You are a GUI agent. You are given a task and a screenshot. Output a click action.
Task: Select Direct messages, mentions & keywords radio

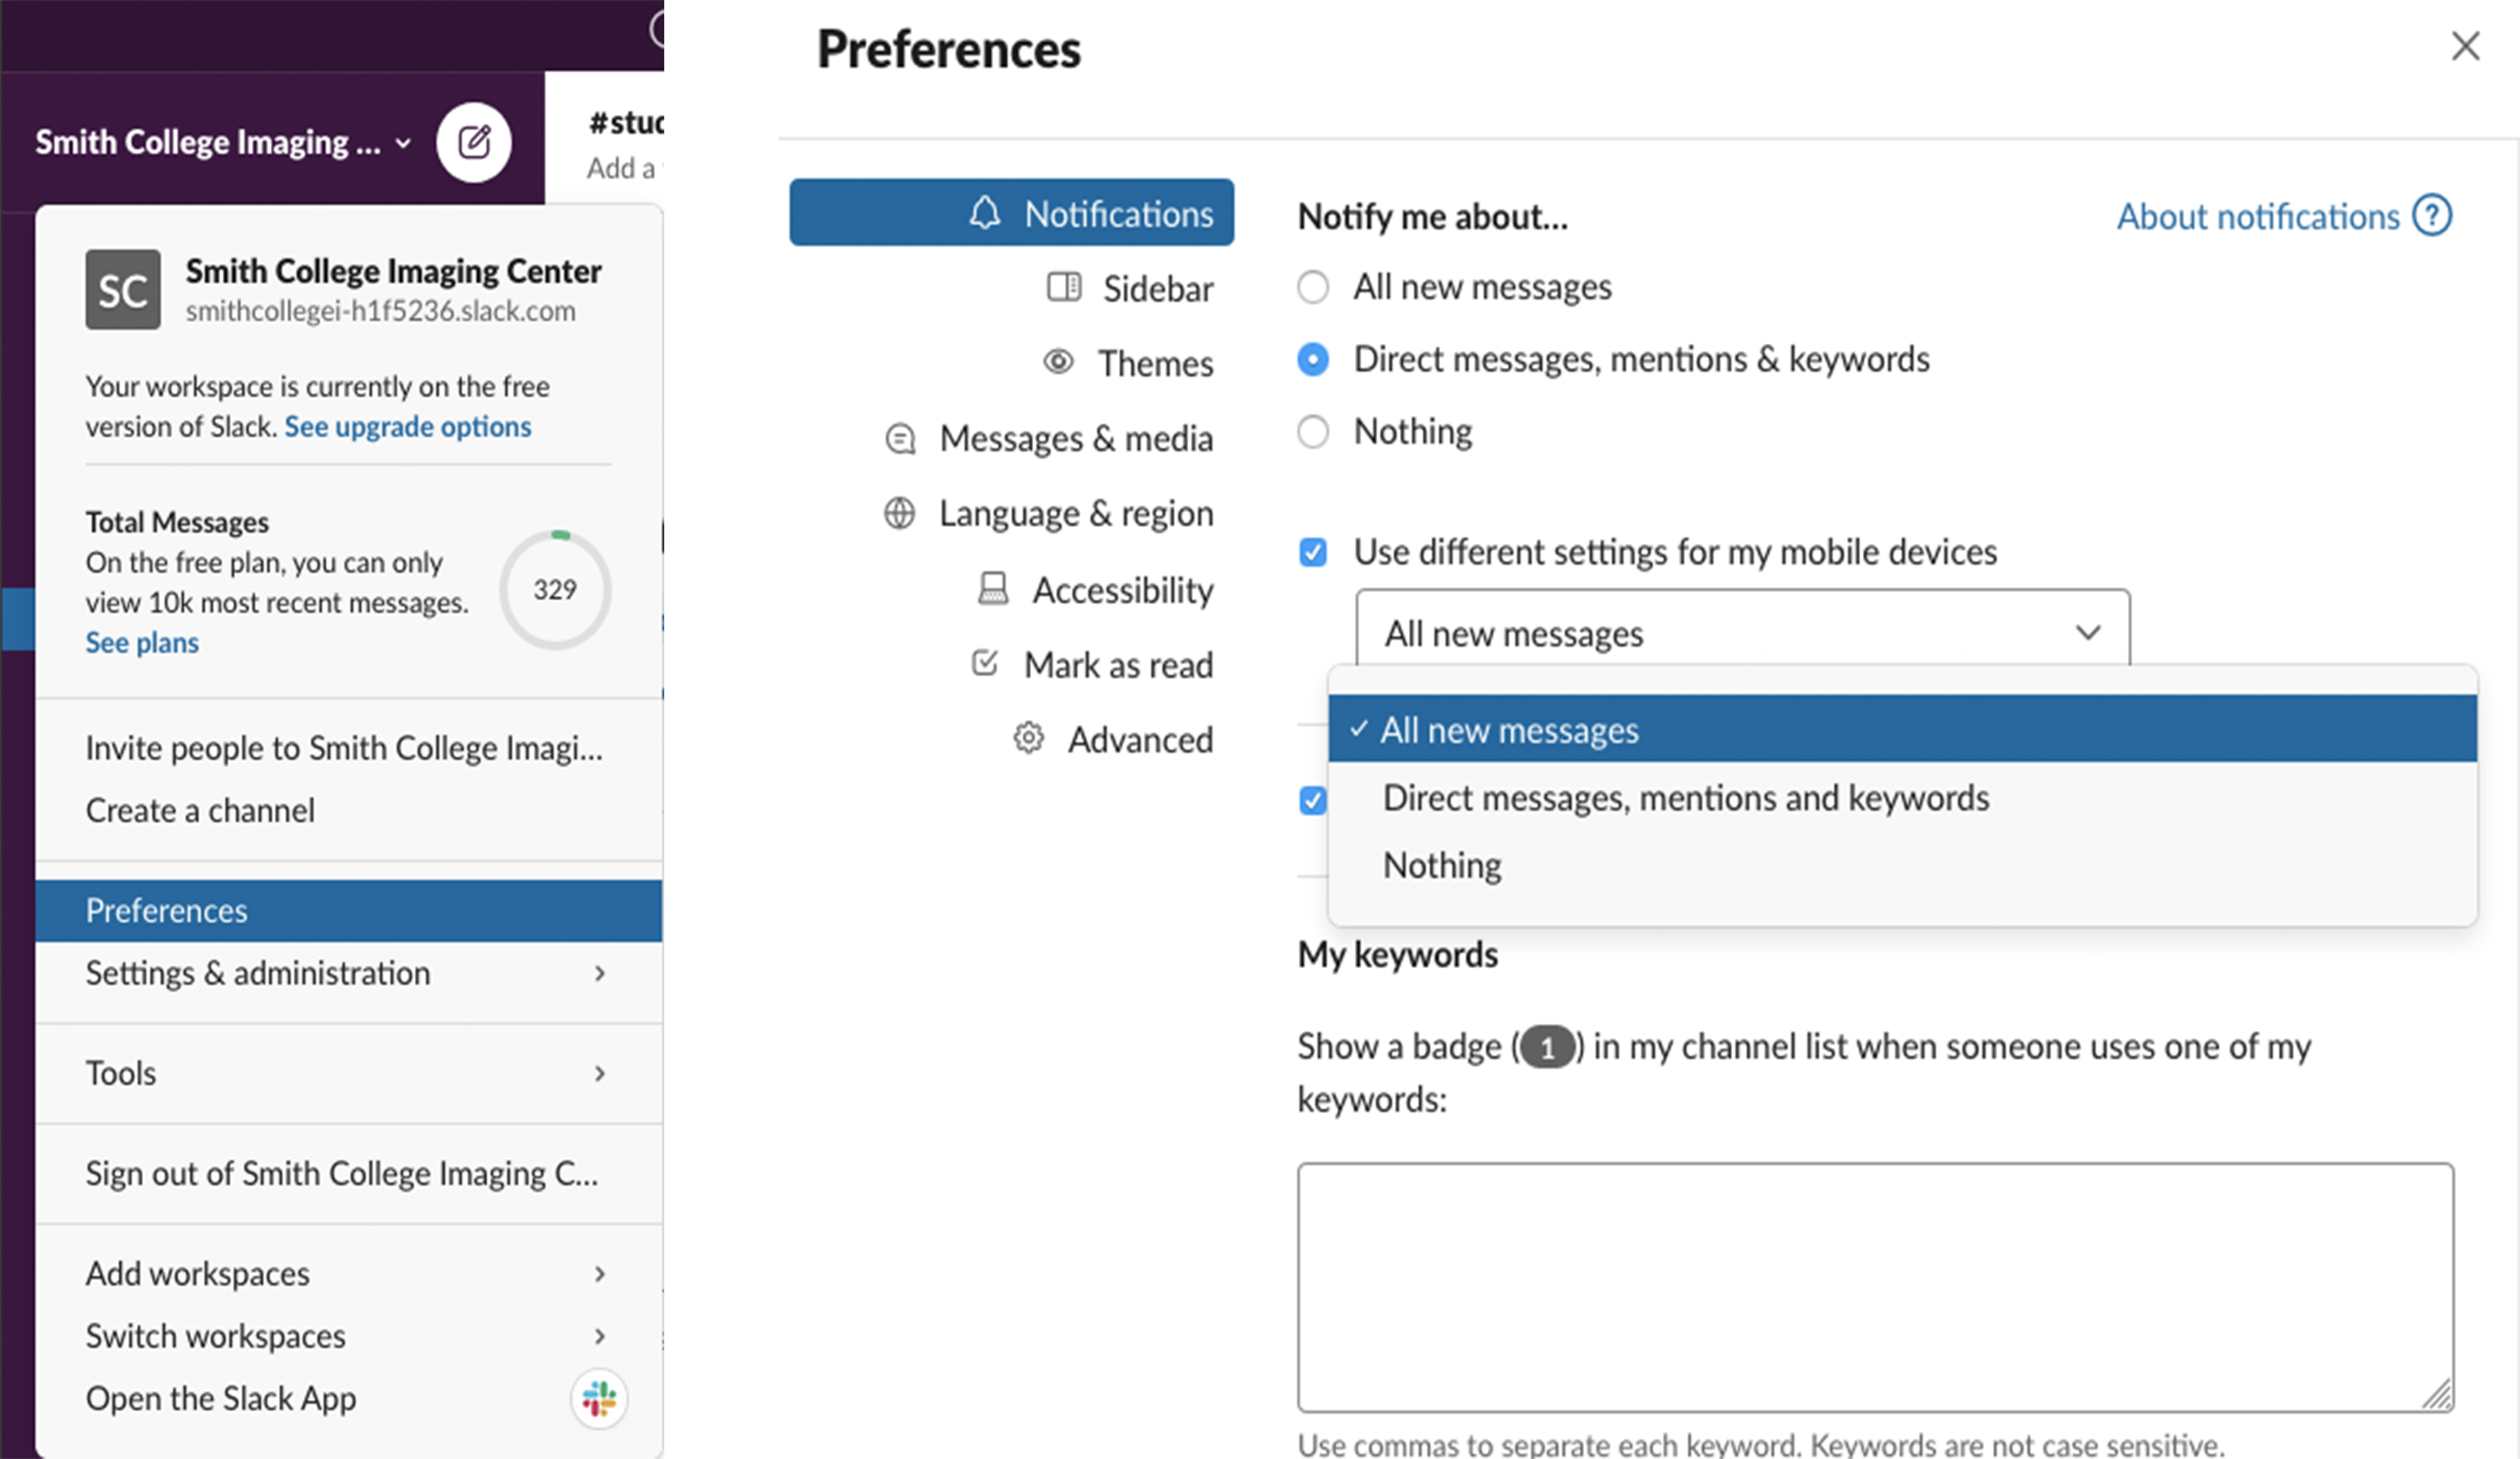1312,359
